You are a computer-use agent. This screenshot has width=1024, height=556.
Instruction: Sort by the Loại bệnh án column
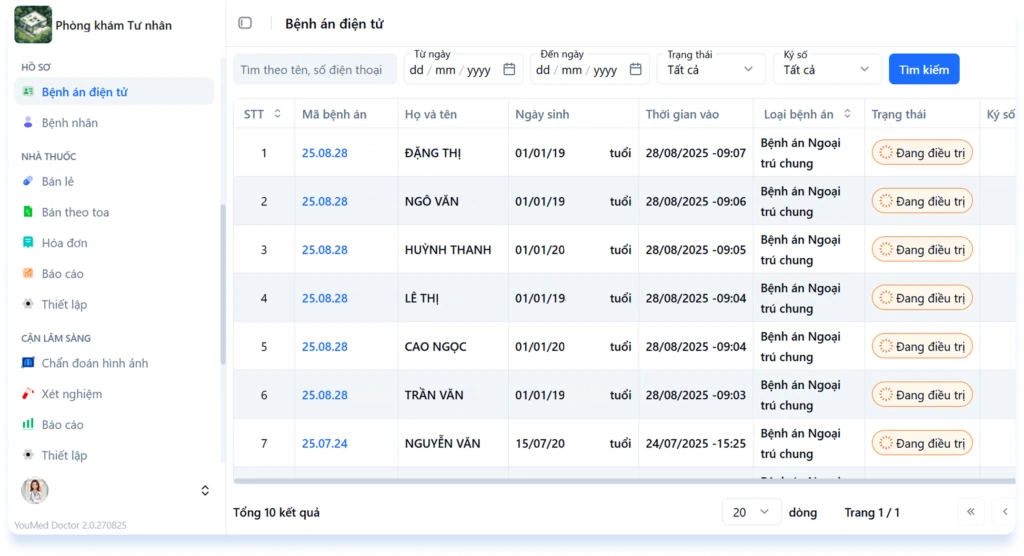tap(847, 114)
